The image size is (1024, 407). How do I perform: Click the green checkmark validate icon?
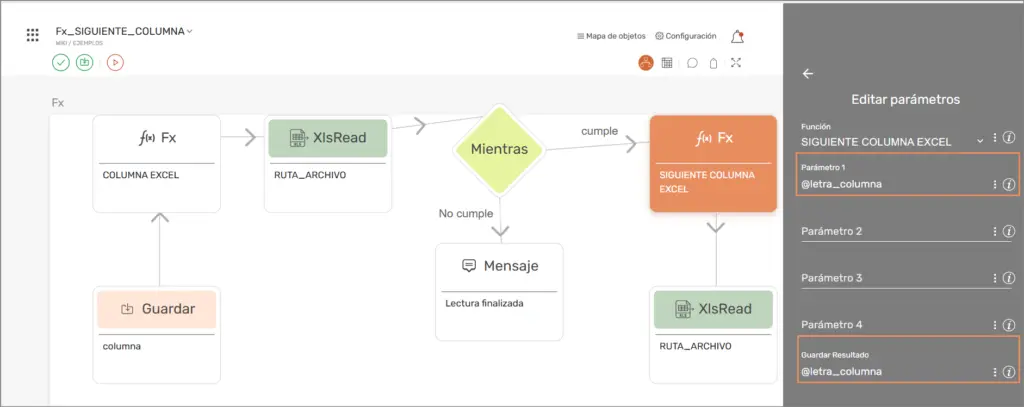pyautogui.click(x=61, y=62)
